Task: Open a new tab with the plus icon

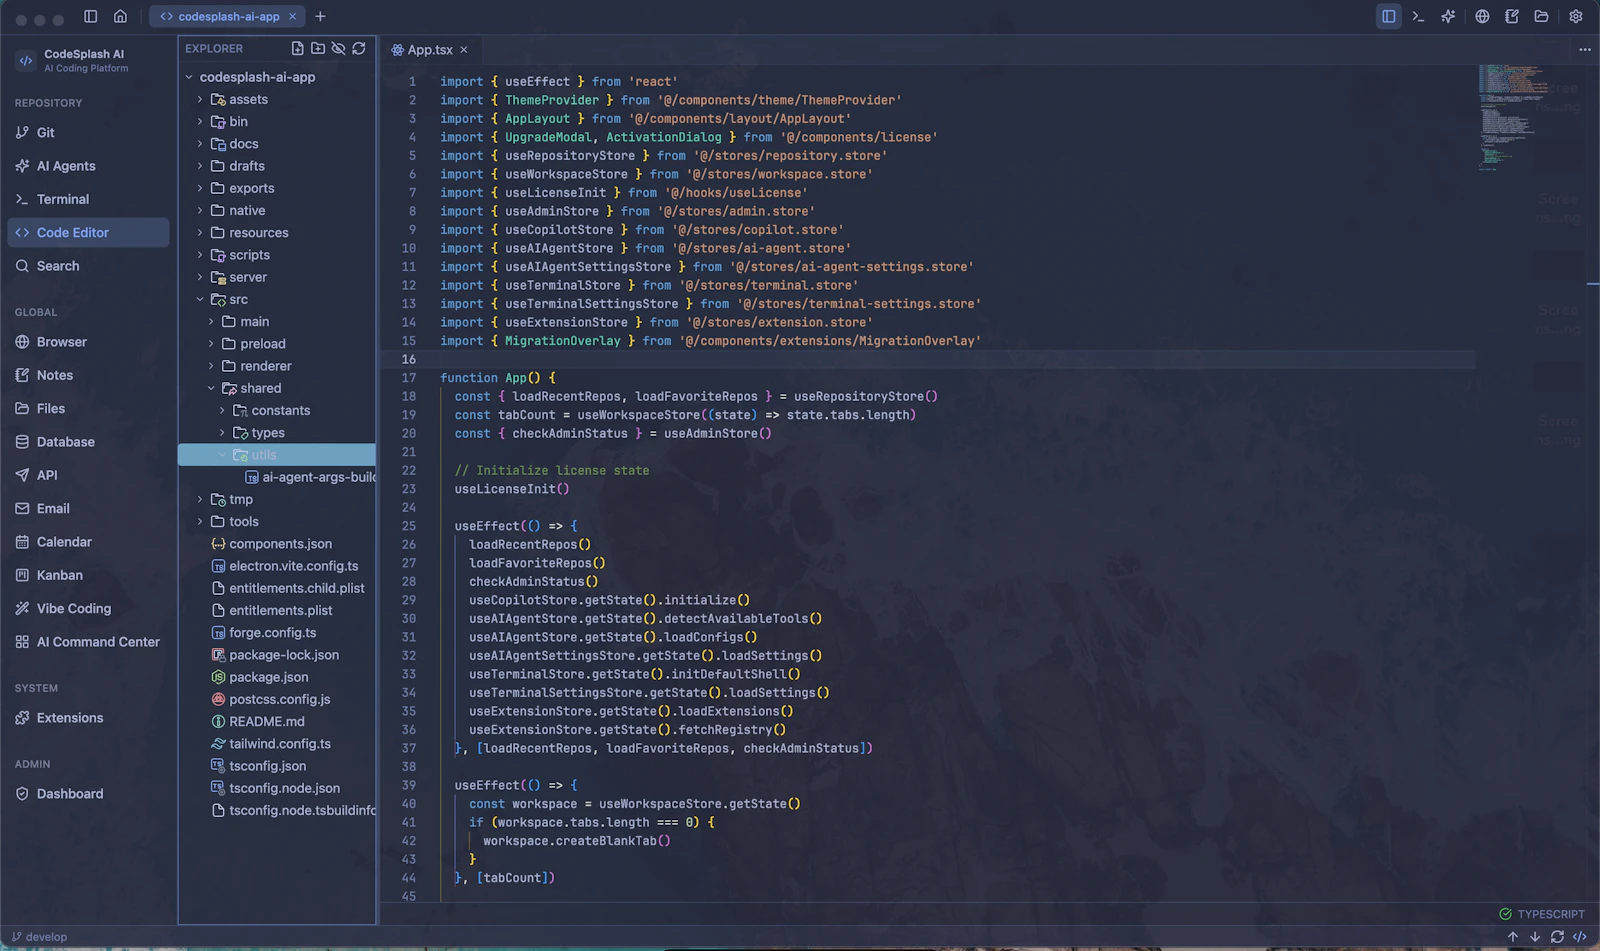Action: pos(320,16)
